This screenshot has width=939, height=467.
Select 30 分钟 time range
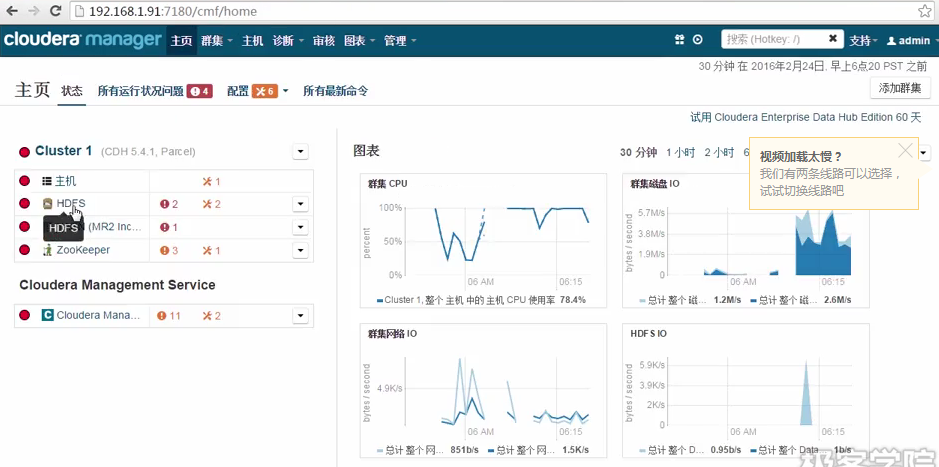638,153
